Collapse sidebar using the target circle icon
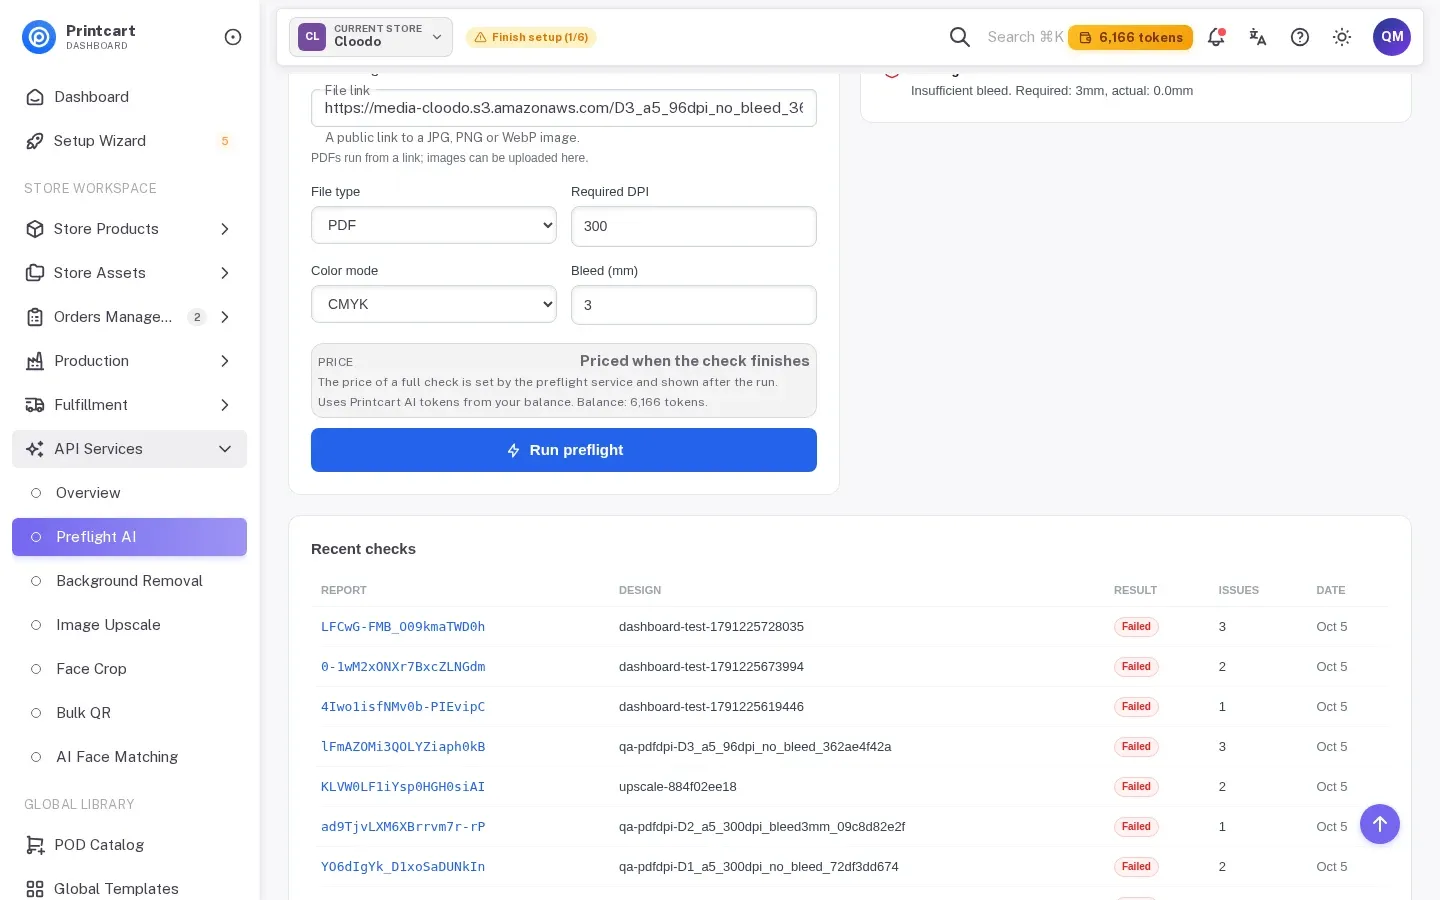The width and height of the screenshot is (1440, 900). [233, 37]
